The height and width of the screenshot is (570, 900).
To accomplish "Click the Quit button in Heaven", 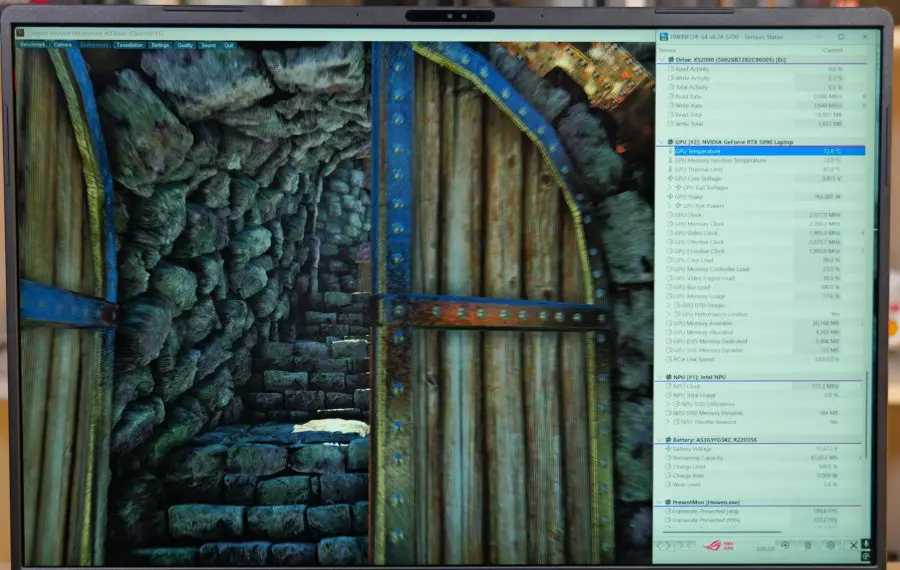I will (228, 45).
